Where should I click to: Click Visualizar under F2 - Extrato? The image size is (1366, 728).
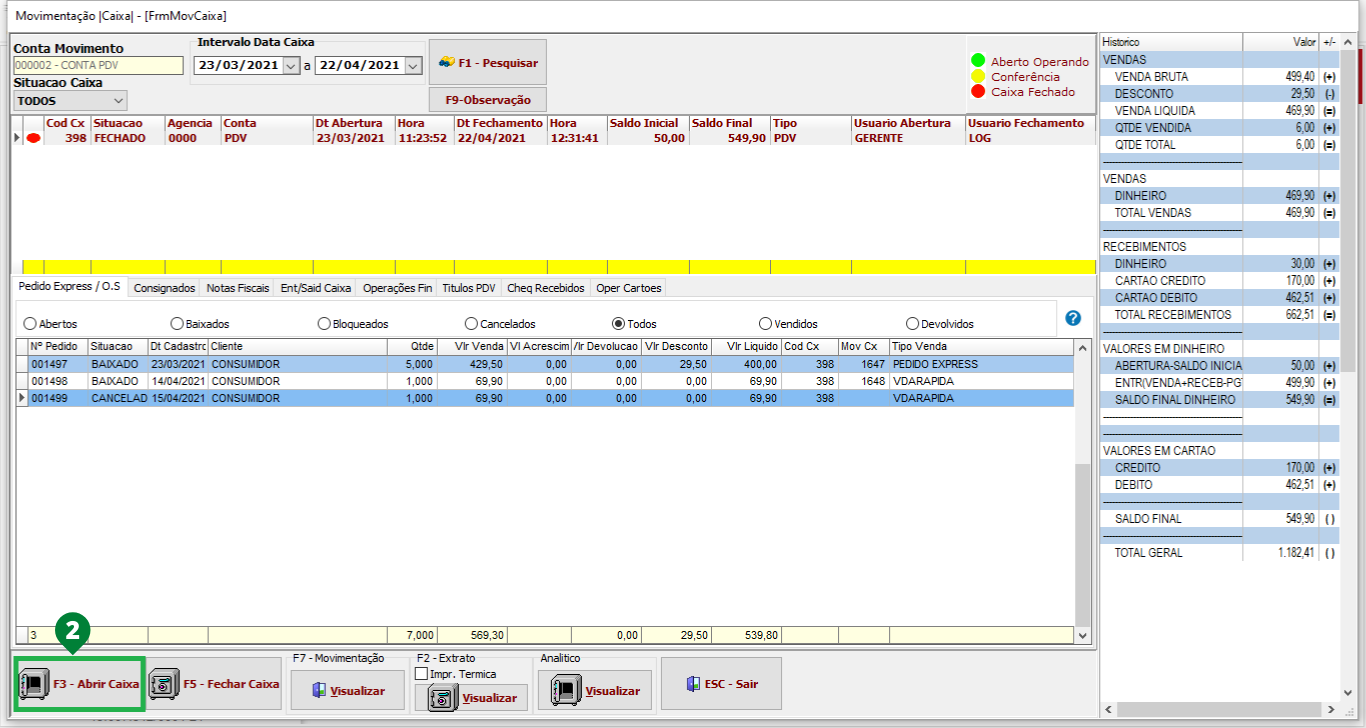pyautogui.click(x=471, y=698)
